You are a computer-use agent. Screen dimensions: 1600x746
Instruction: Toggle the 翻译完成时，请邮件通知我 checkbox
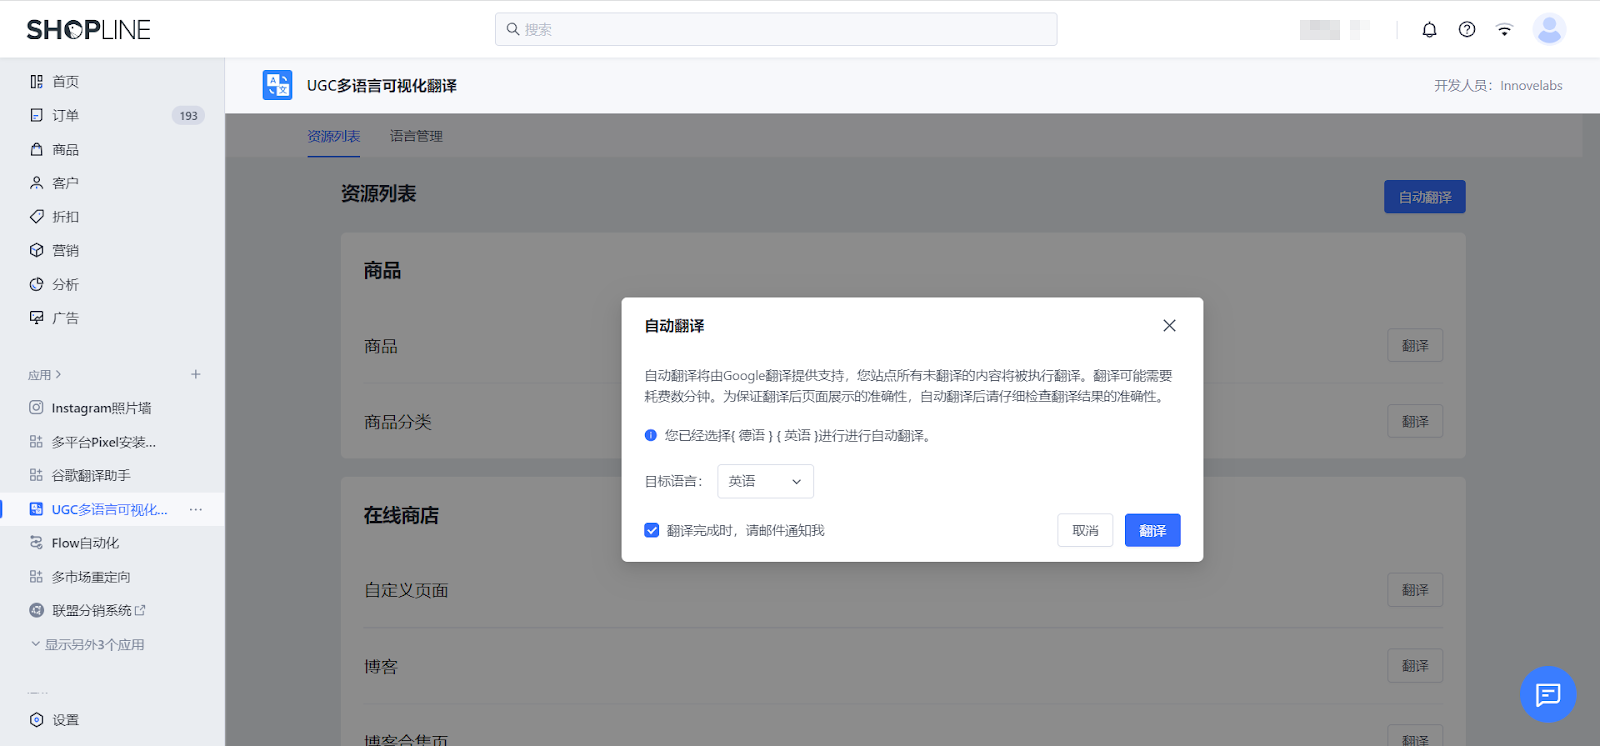(652, 531)
